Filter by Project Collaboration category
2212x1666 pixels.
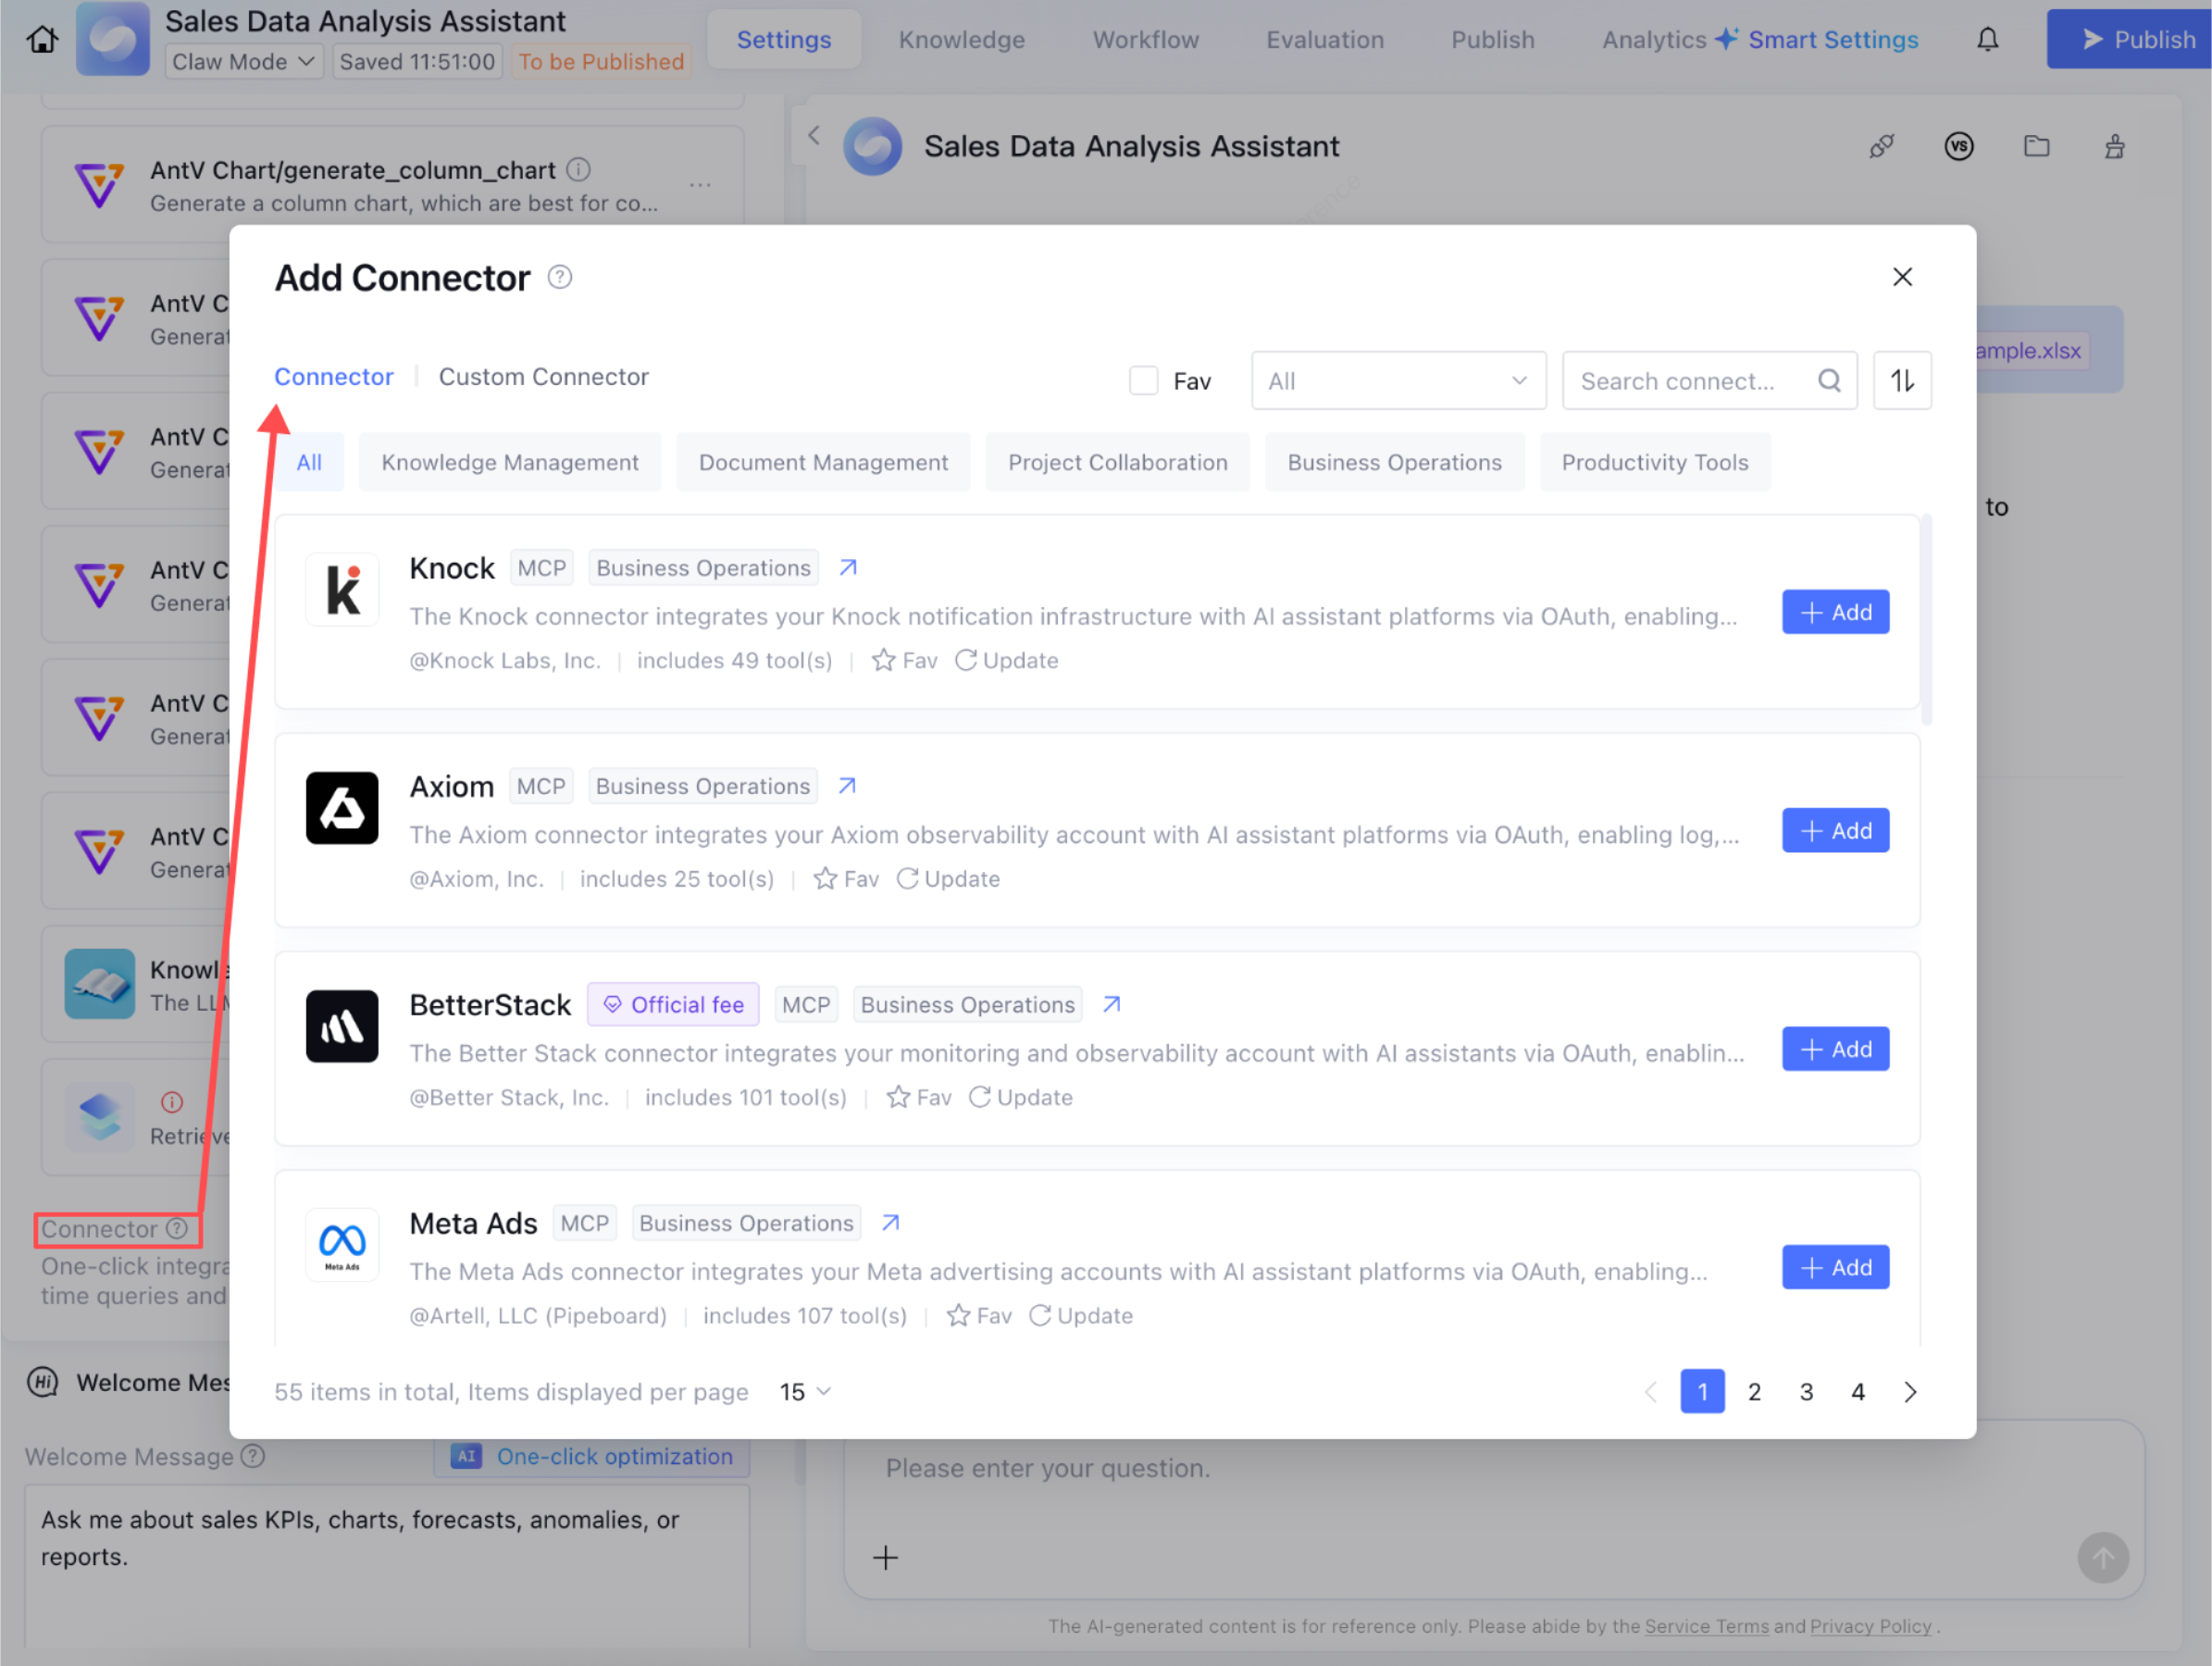click(x=1117, y=462)
